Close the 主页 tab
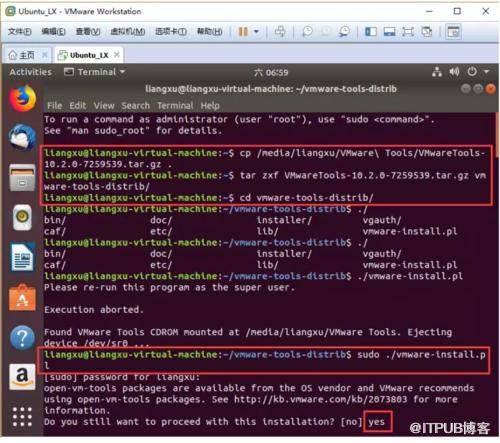Image resolution: width=500 pixels, height=443 pixels. tap(45, 55)
